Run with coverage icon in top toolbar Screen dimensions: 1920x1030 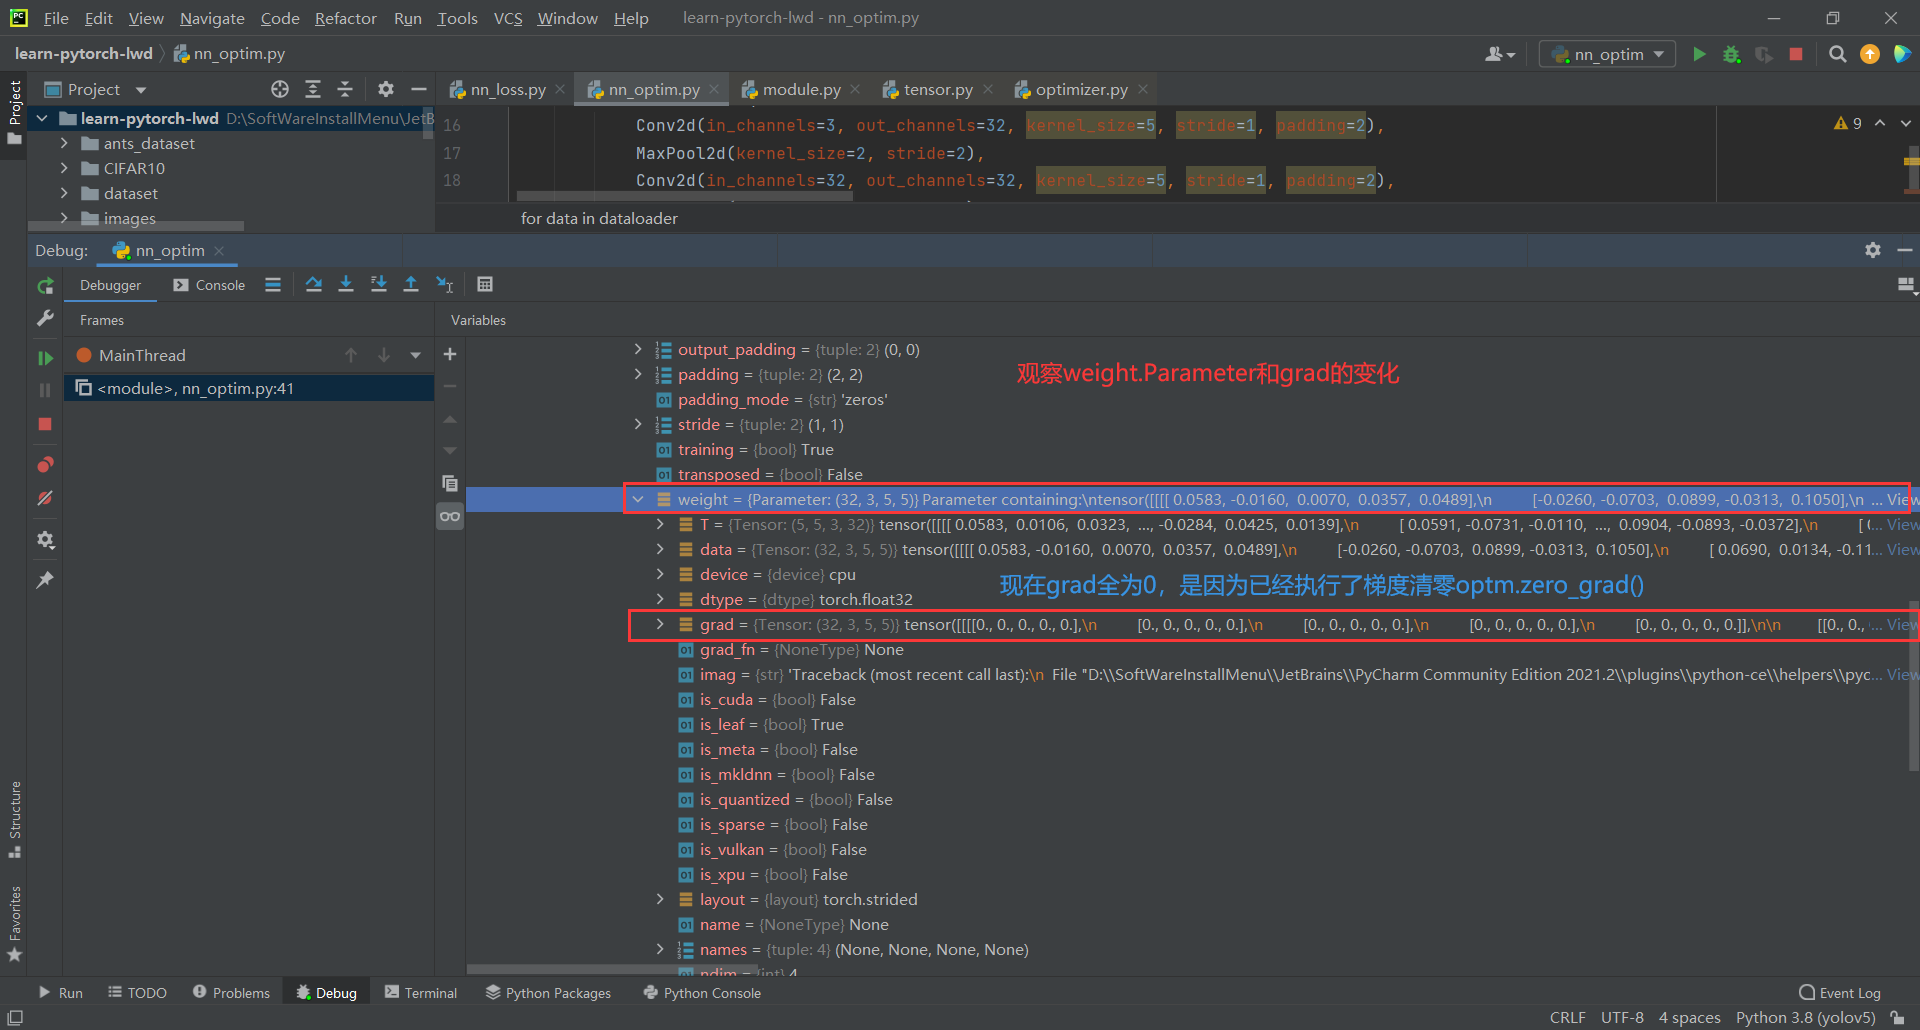point(1764,54)
